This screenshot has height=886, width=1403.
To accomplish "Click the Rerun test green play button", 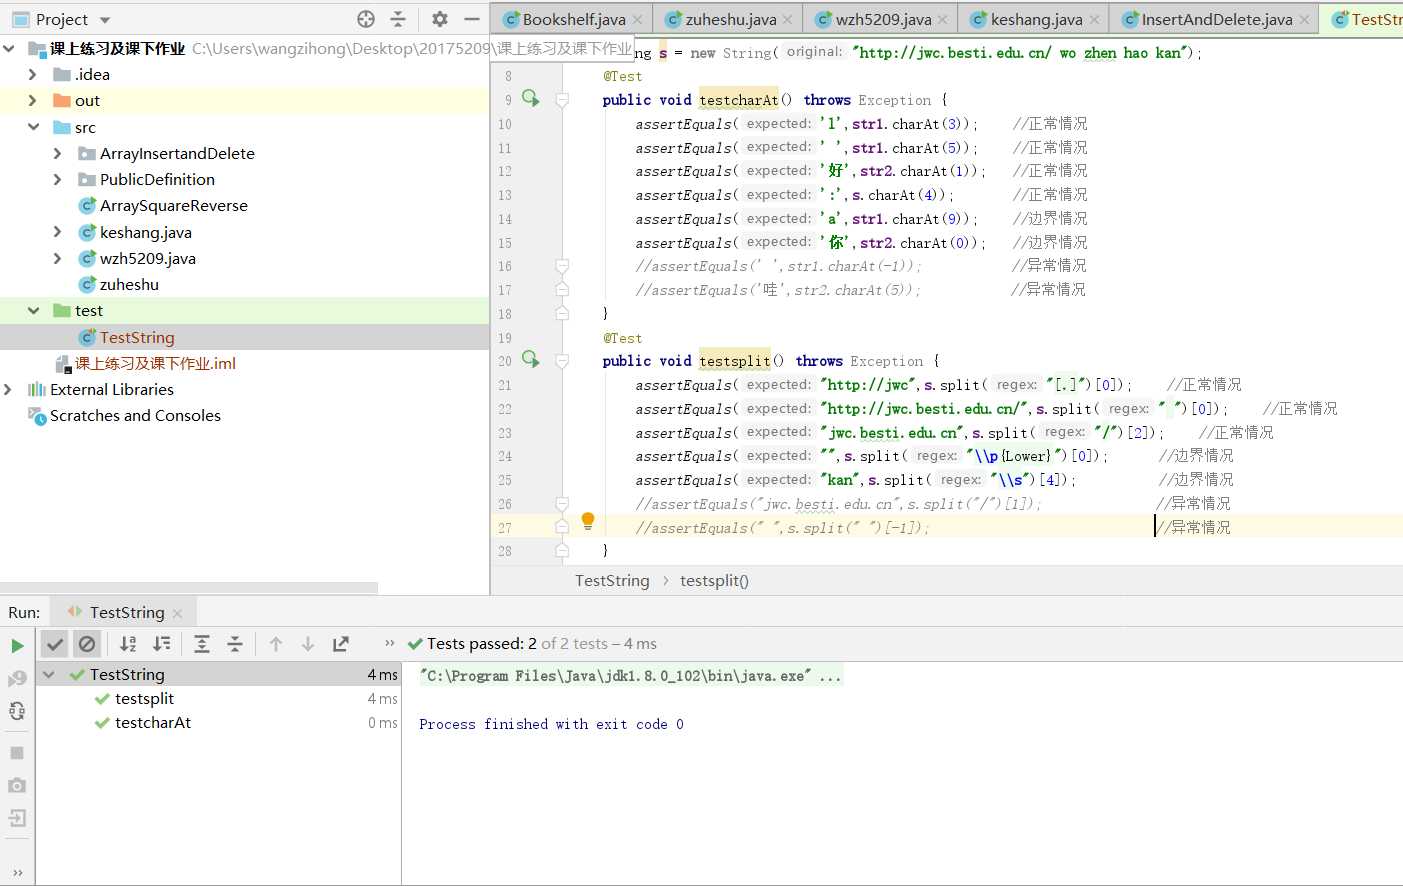I will click(x=17, y=646).
